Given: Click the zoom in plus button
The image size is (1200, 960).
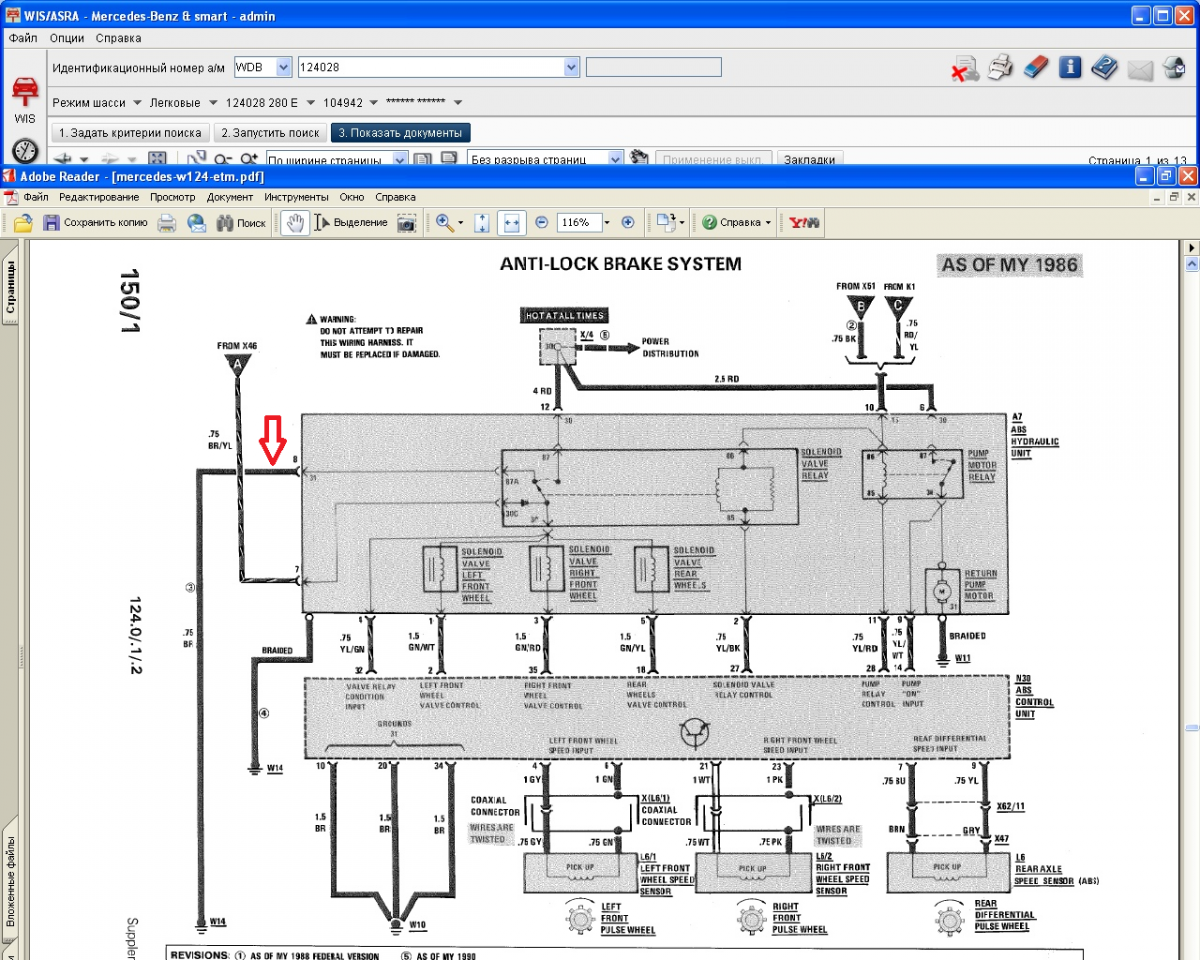Looking at the screenshot, I should pyautogui.click(x=628, y=223).
